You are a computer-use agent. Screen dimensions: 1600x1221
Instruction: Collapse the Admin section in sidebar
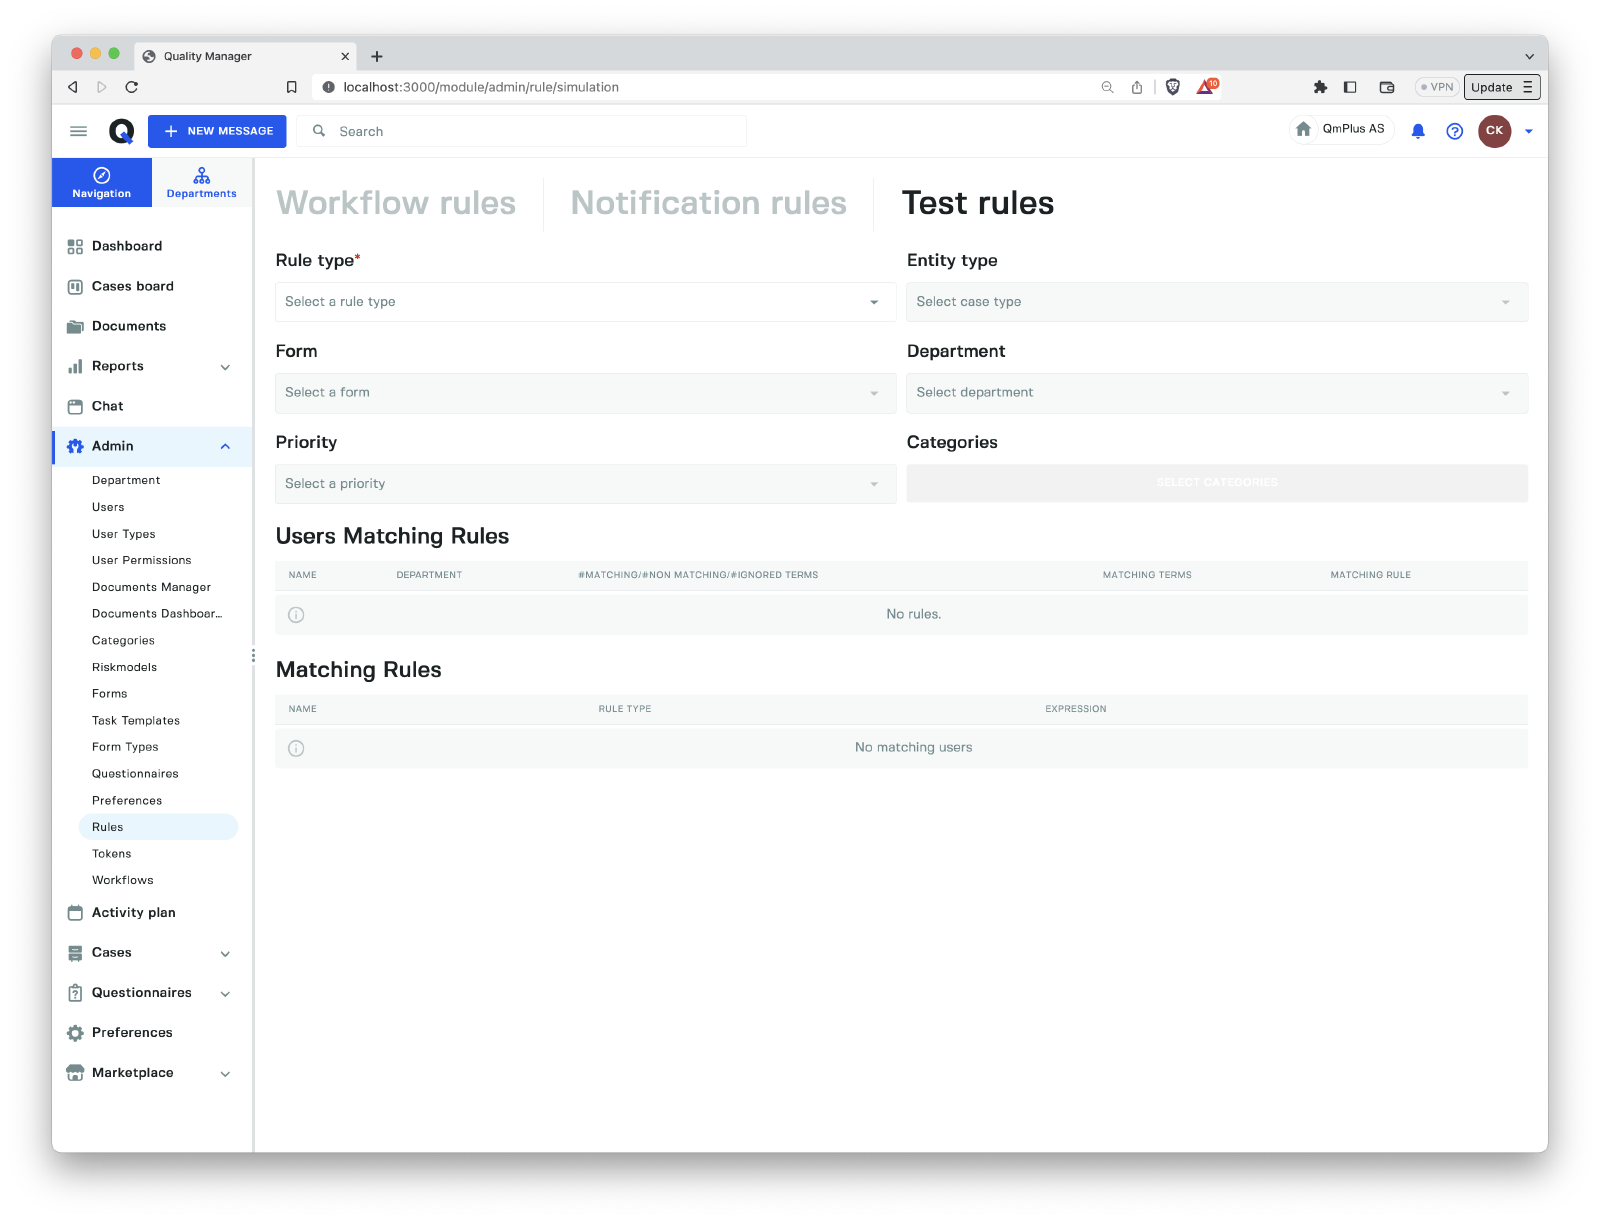225,446
